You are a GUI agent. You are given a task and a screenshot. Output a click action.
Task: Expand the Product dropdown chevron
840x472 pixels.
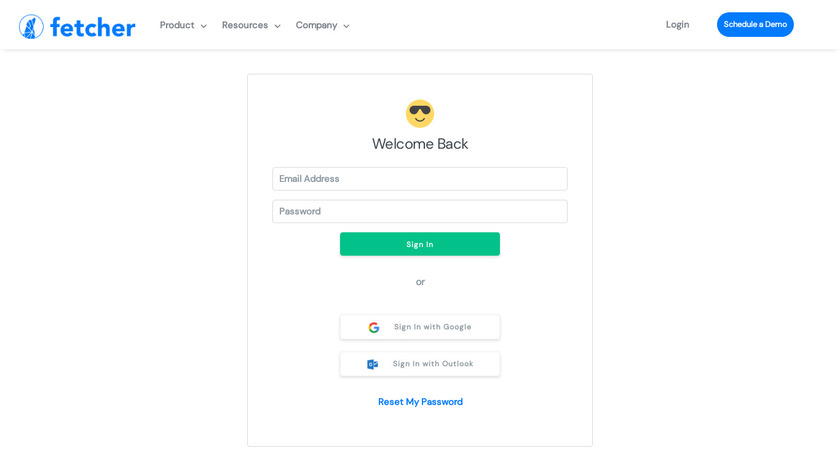pyautogui.click(x=204, y=26)
